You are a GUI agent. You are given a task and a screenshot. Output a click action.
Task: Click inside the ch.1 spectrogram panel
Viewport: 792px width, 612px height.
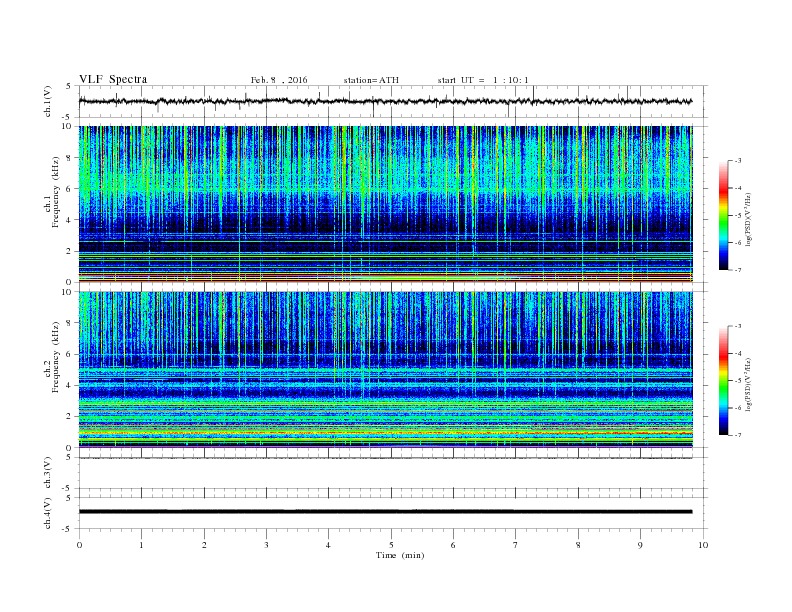click(385, 204)
